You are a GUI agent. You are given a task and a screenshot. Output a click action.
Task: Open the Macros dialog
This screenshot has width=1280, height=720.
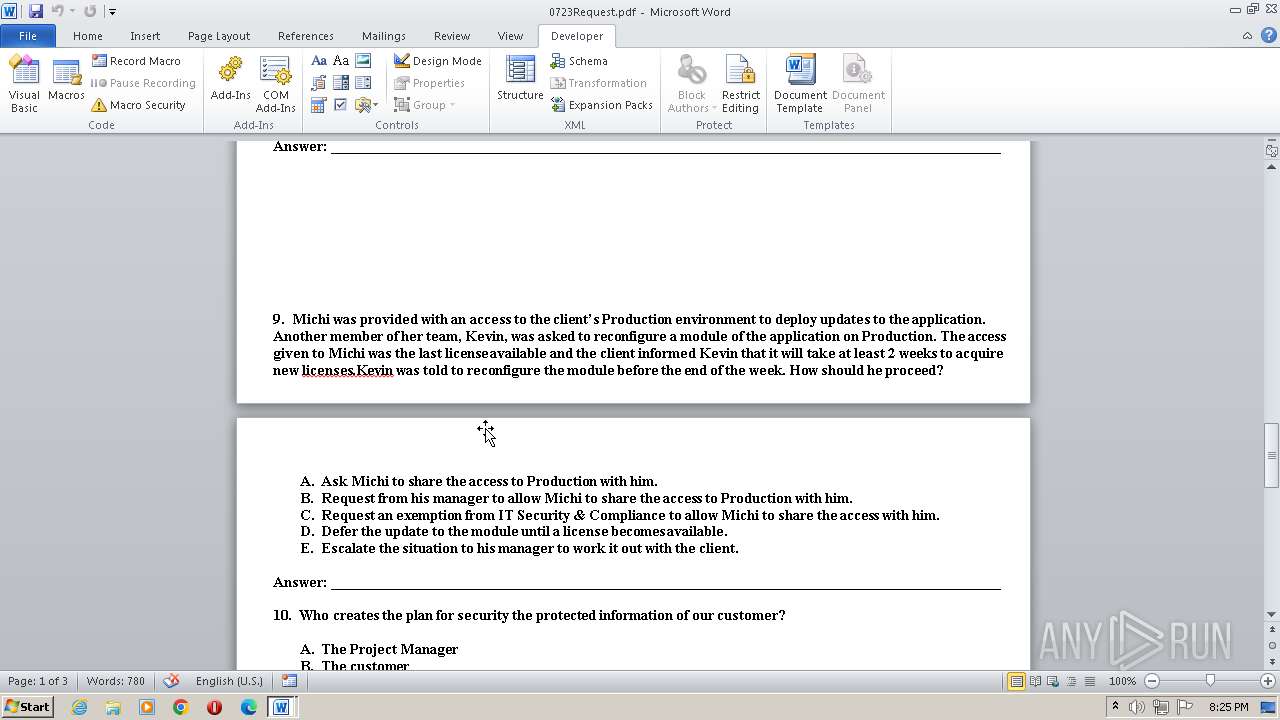coord(66,84)
